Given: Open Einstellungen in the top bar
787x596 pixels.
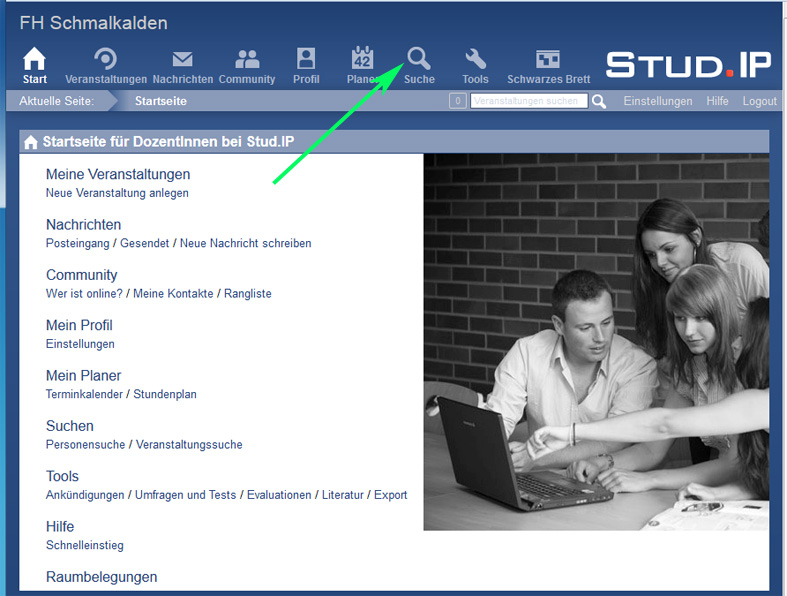Looking at the screenshot, I should click(657, 101).
